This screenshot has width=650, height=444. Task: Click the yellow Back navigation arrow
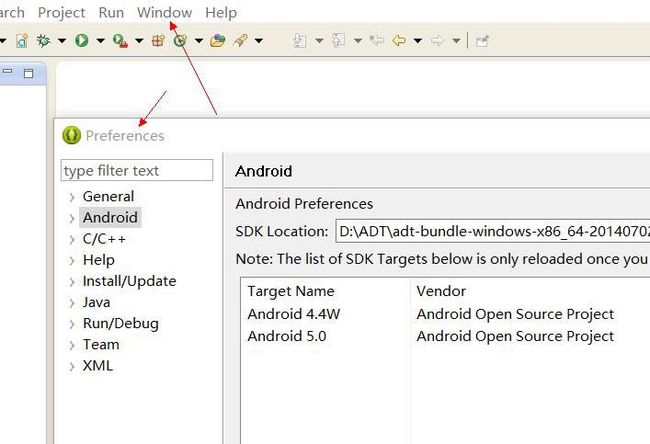[x=399, y=41]
